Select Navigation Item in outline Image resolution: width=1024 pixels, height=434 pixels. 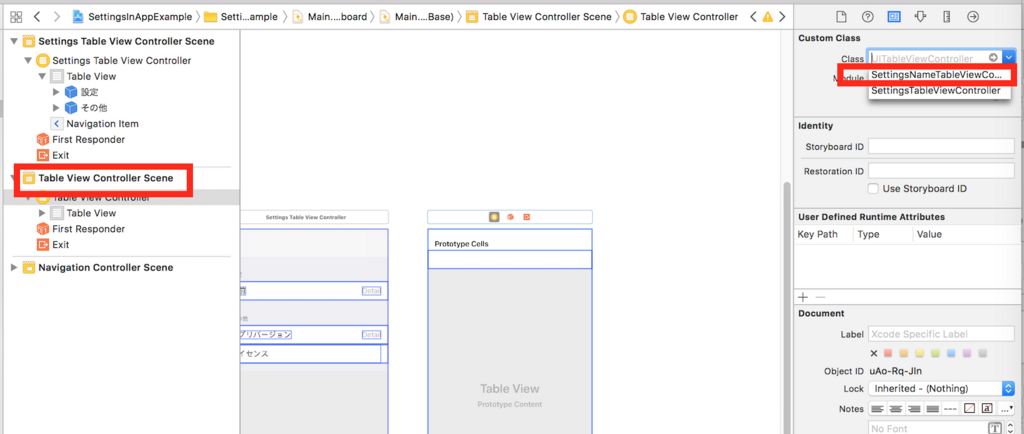pyautogui.click(x=95, y=123)
